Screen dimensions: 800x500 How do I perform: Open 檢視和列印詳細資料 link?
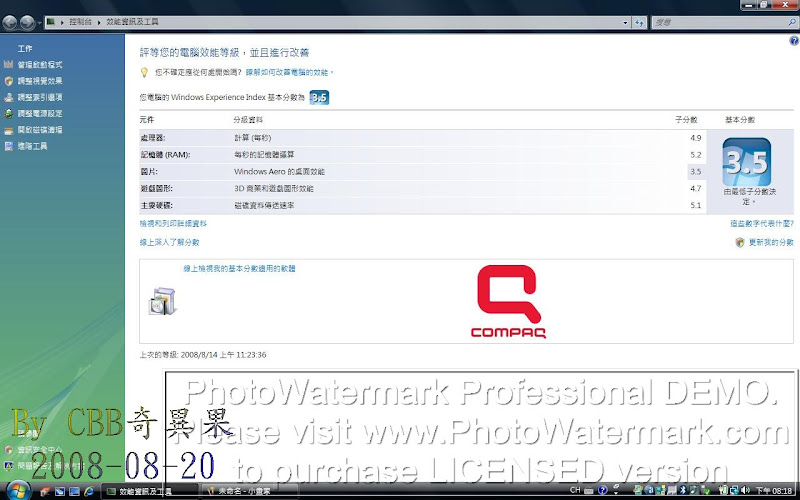173,223
